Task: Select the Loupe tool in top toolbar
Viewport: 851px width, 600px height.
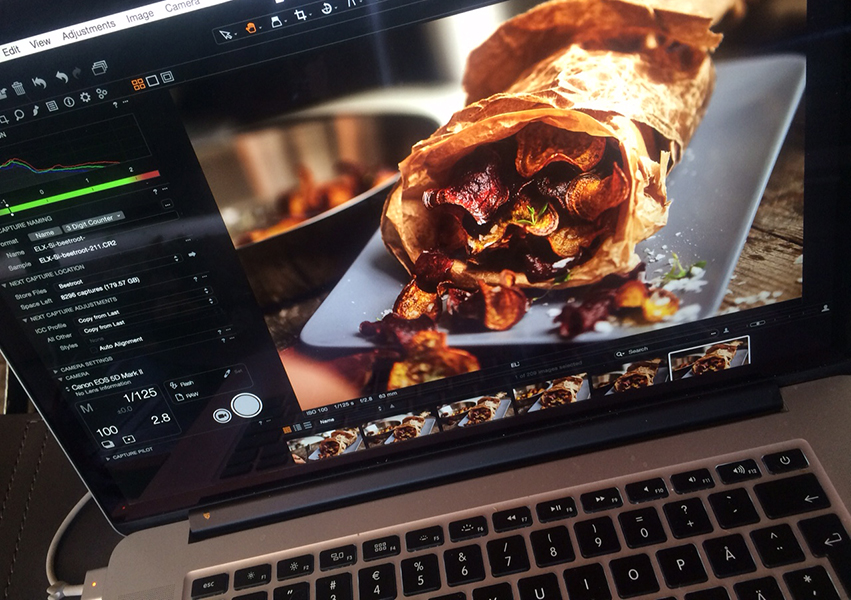Action: (x=276, y=21)
